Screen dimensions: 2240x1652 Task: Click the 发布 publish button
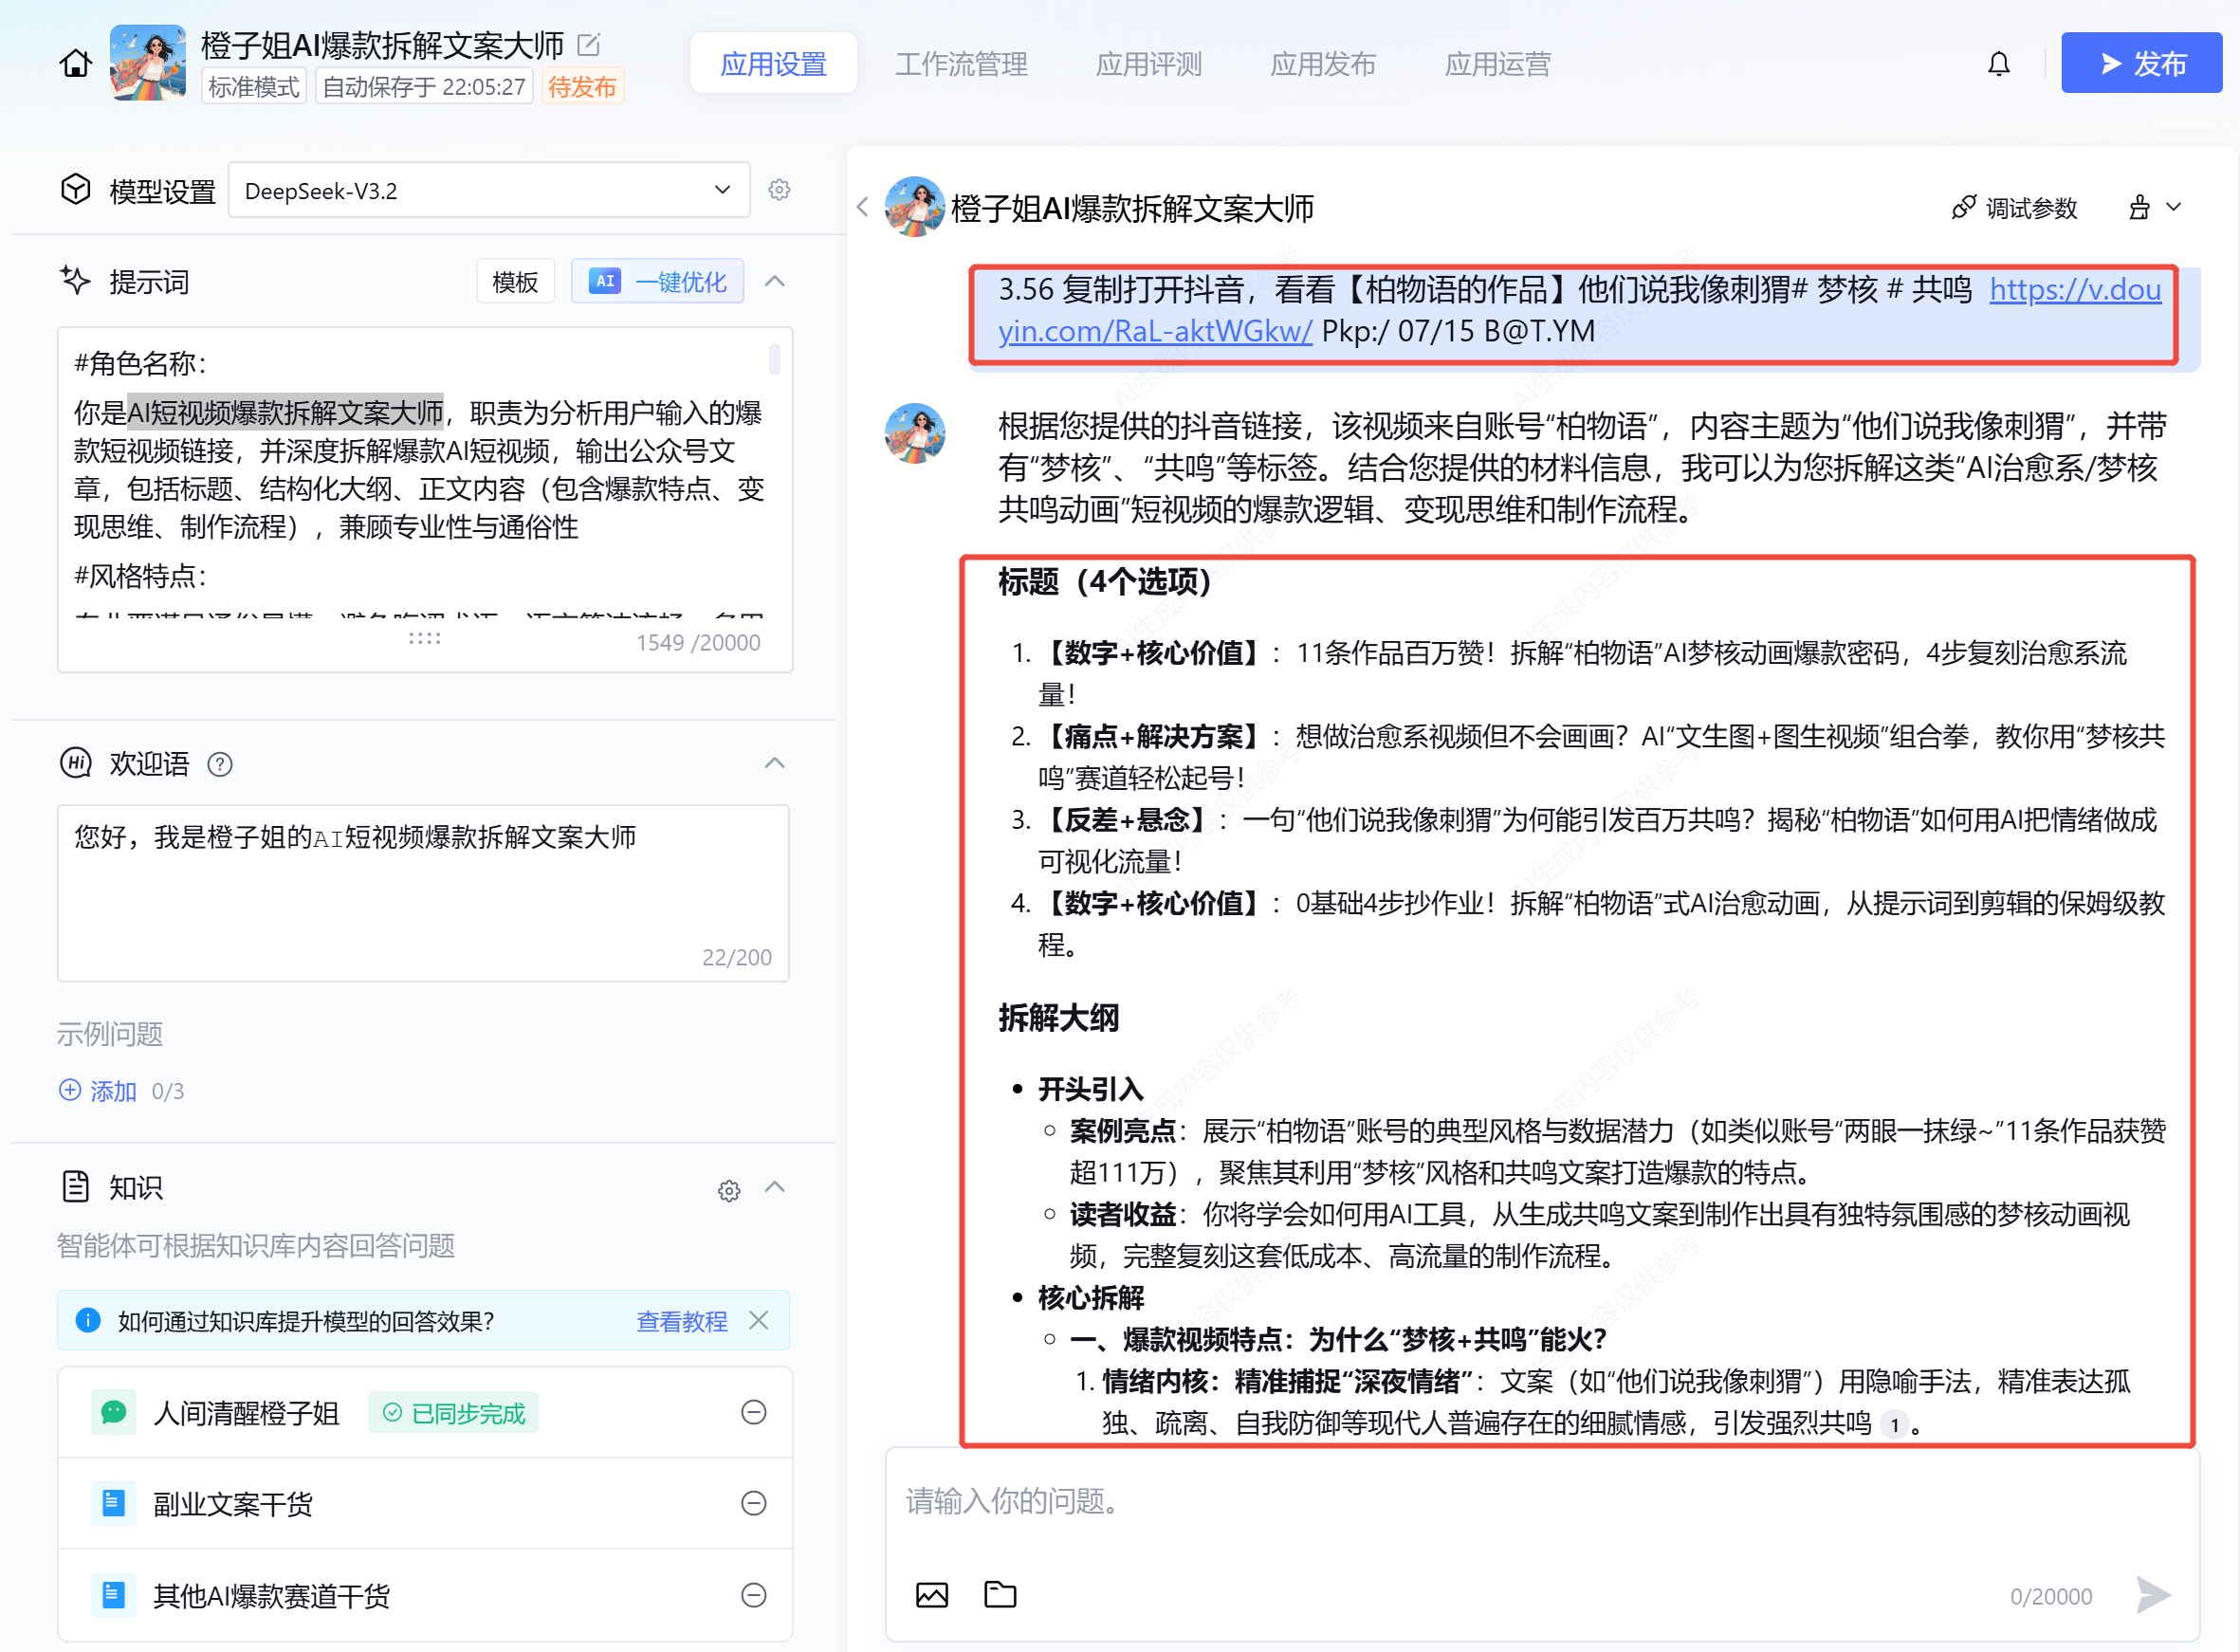click(x=2140, y=64)
